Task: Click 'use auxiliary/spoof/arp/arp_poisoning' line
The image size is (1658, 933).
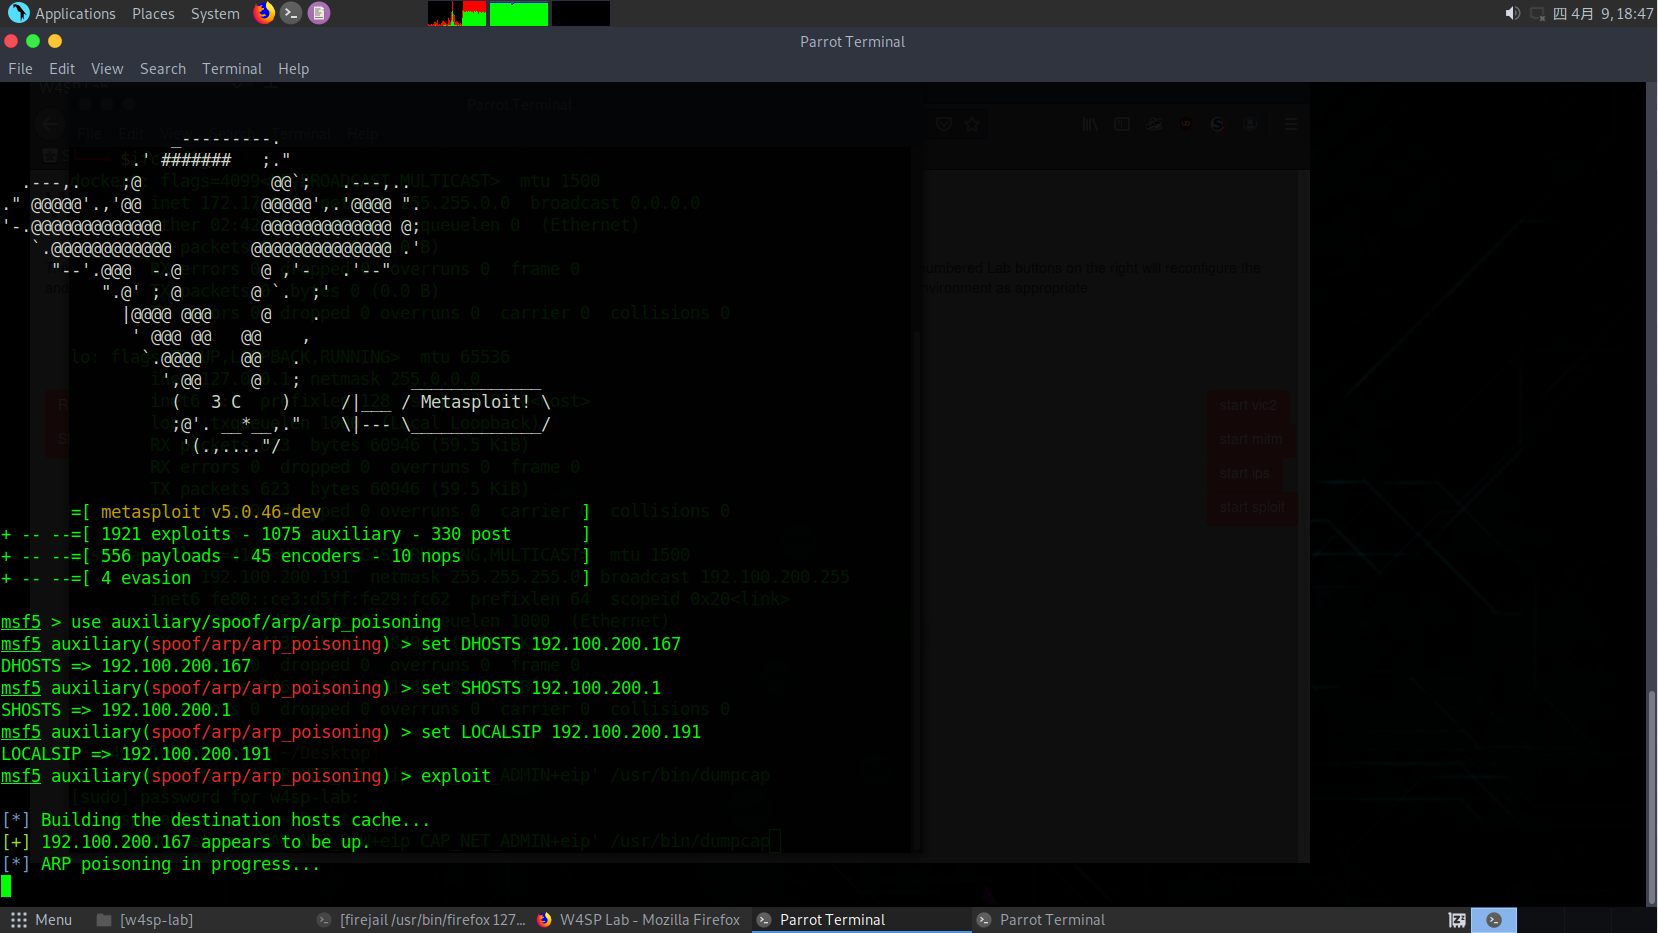Action: [x=221, y=622]
